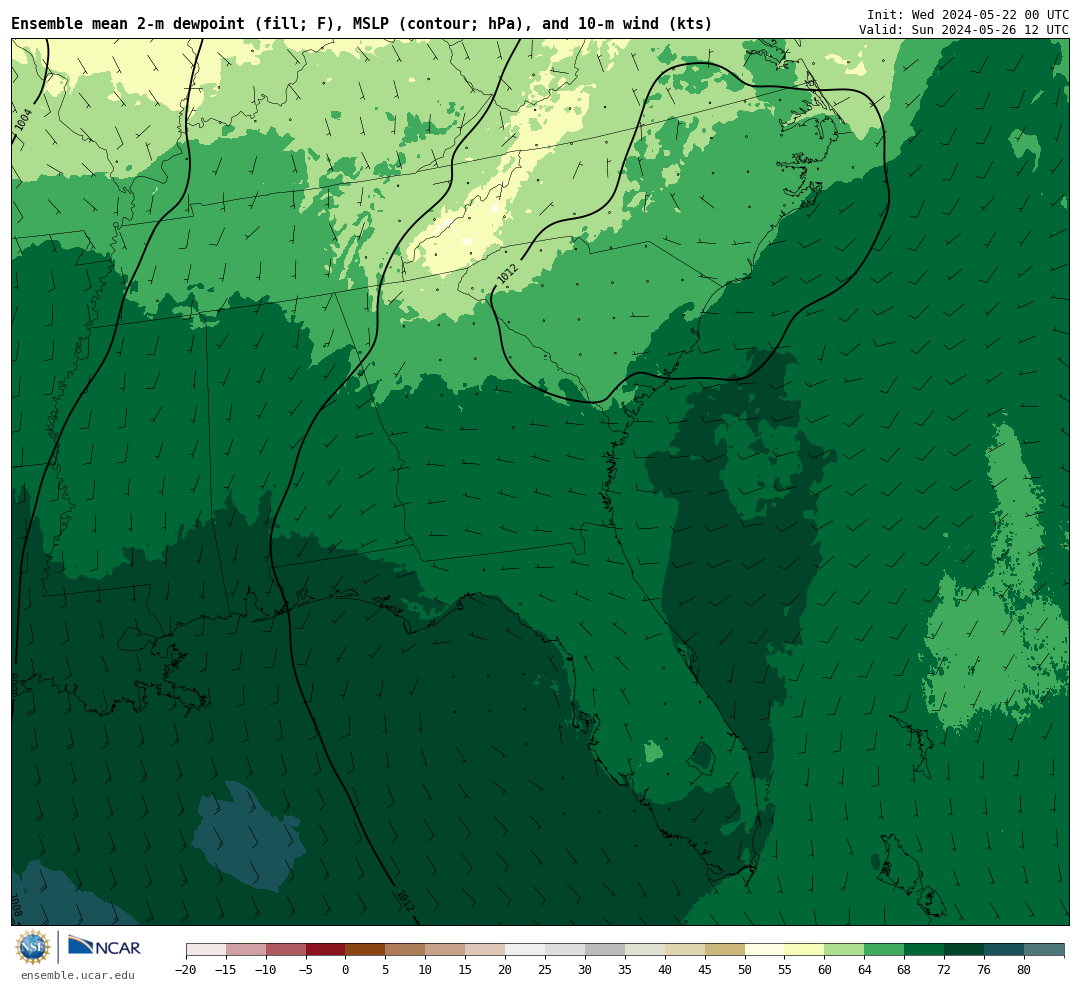Pick the dark teal 76 to 80 colorbar swatch

click(x=1005, y=950)
